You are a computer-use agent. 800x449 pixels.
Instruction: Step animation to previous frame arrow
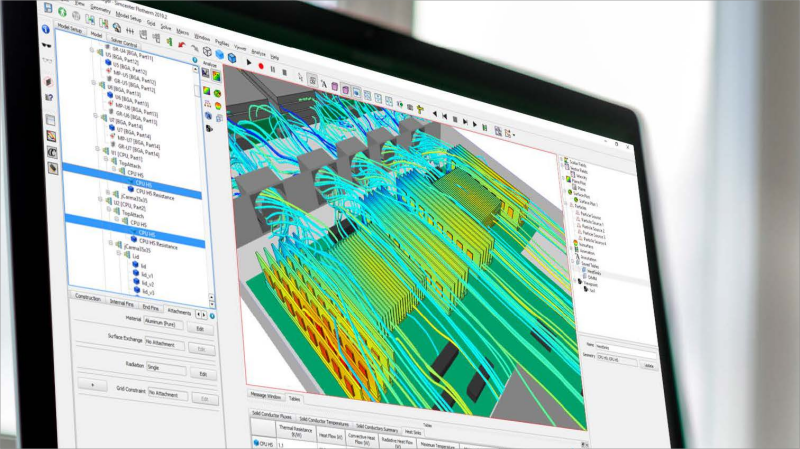[434, 114]
